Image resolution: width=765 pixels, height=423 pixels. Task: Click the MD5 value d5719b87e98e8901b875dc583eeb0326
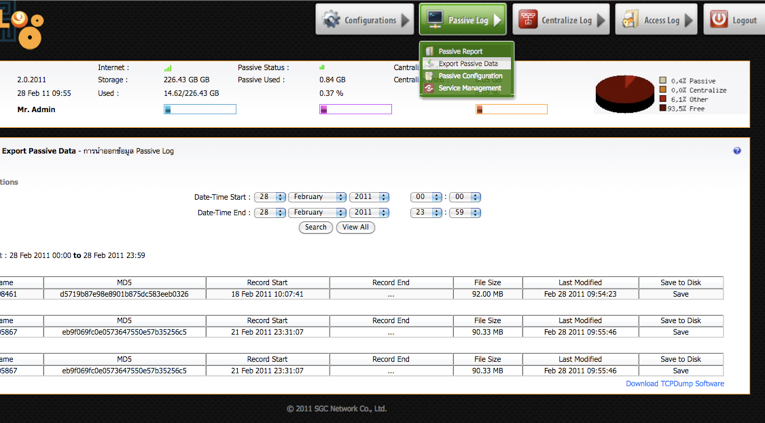click(x=124, y=294)
